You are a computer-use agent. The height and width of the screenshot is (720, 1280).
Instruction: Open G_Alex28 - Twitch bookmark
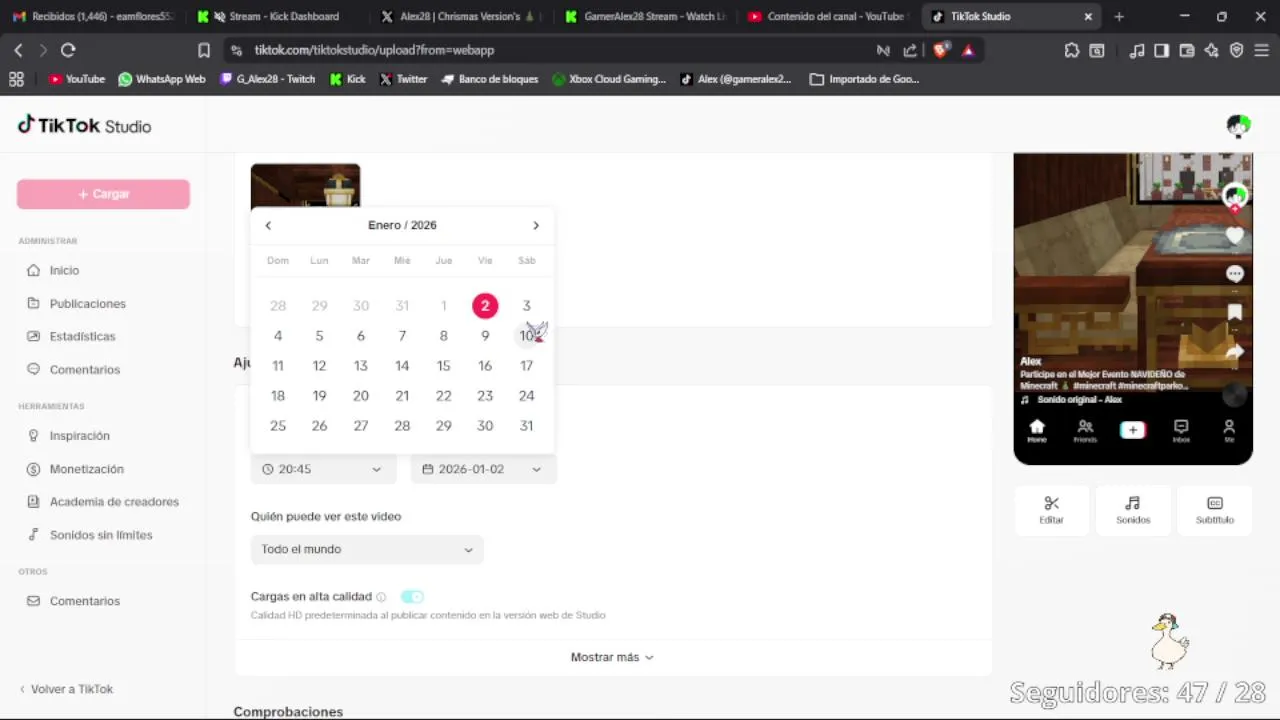(x=268, y=79)
